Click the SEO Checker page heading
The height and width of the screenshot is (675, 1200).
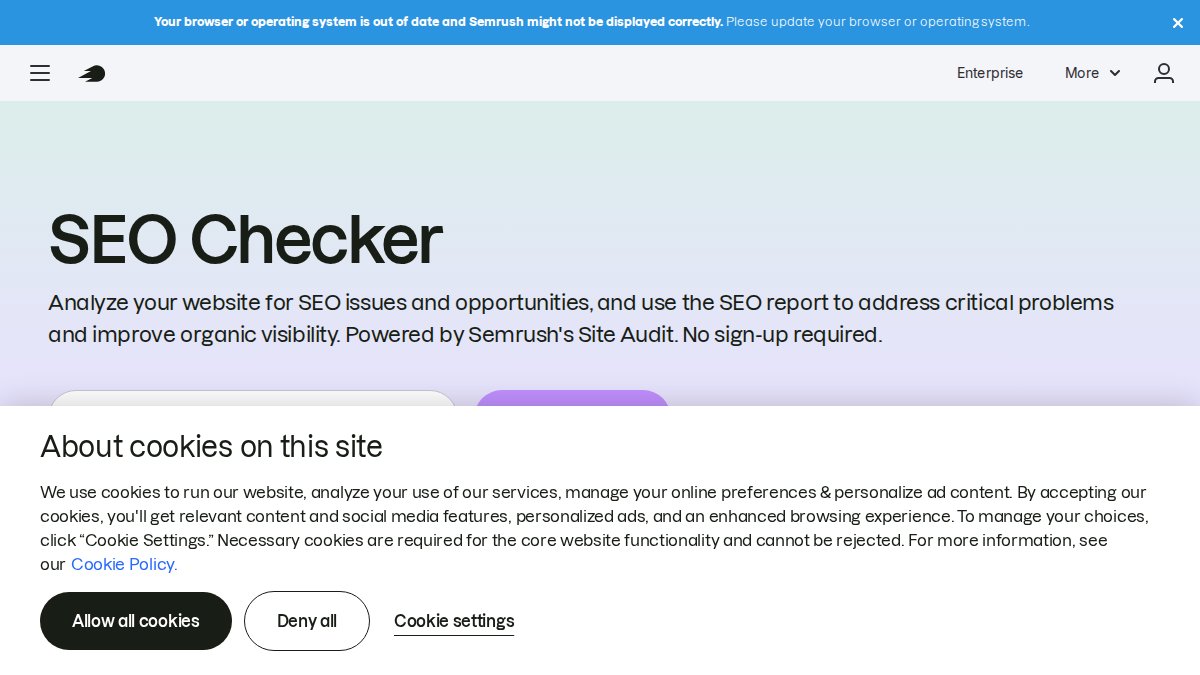[245, 239]
